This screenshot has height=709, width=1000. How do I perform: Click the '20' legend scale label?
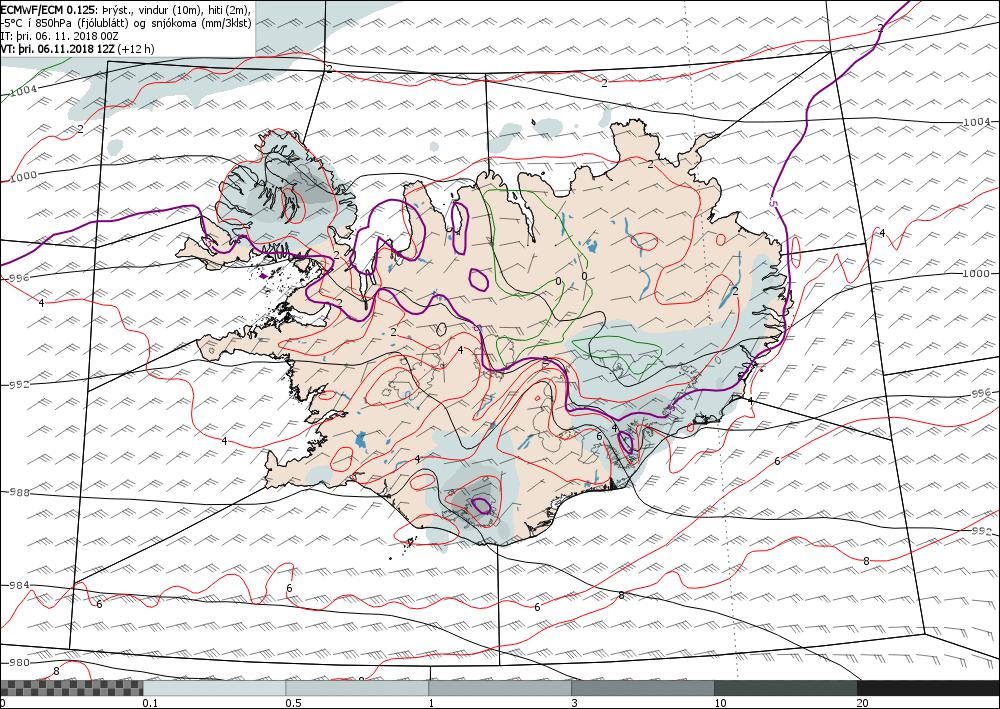click(863, 703)
